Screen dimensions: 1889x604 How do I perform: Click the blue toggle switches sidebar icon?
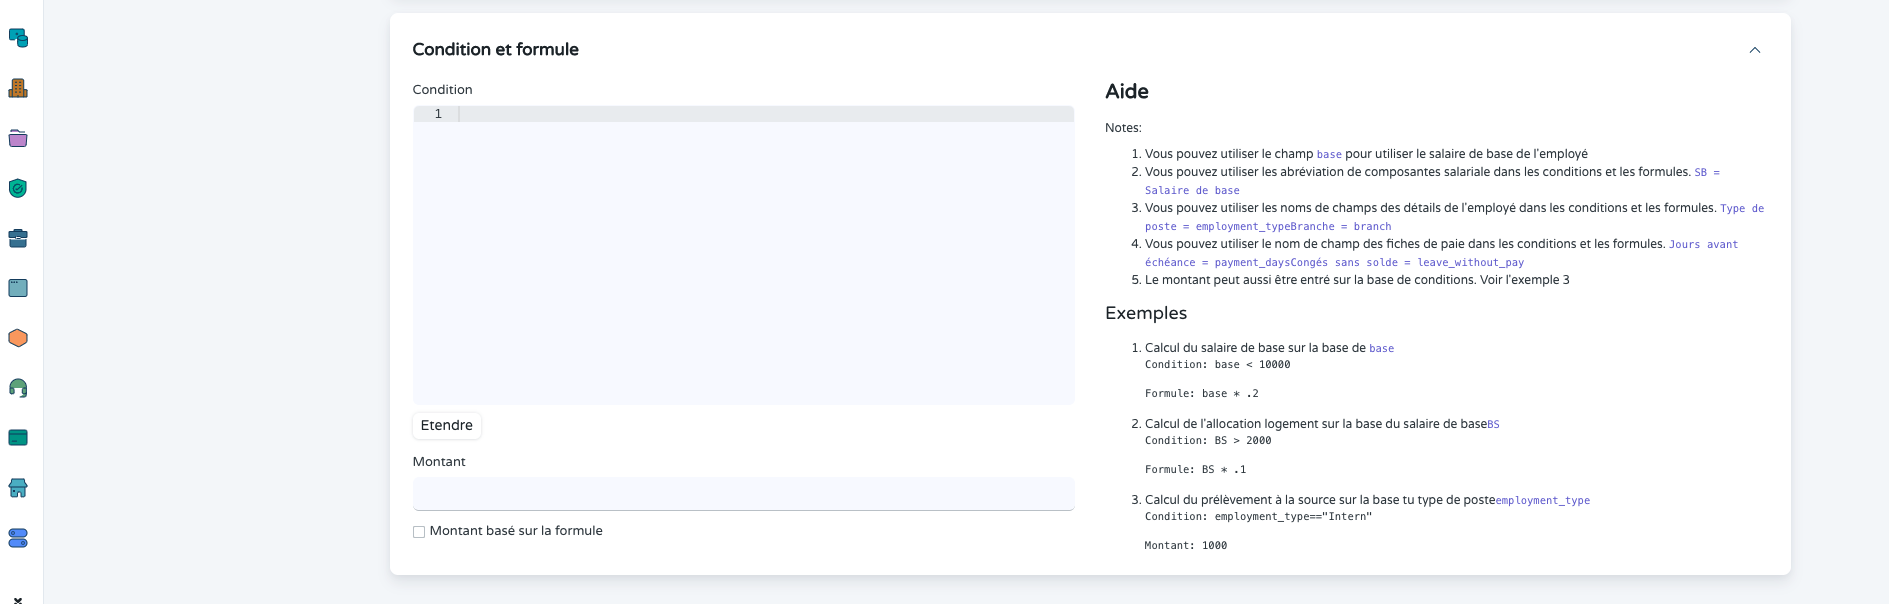[x=18, y=538]
